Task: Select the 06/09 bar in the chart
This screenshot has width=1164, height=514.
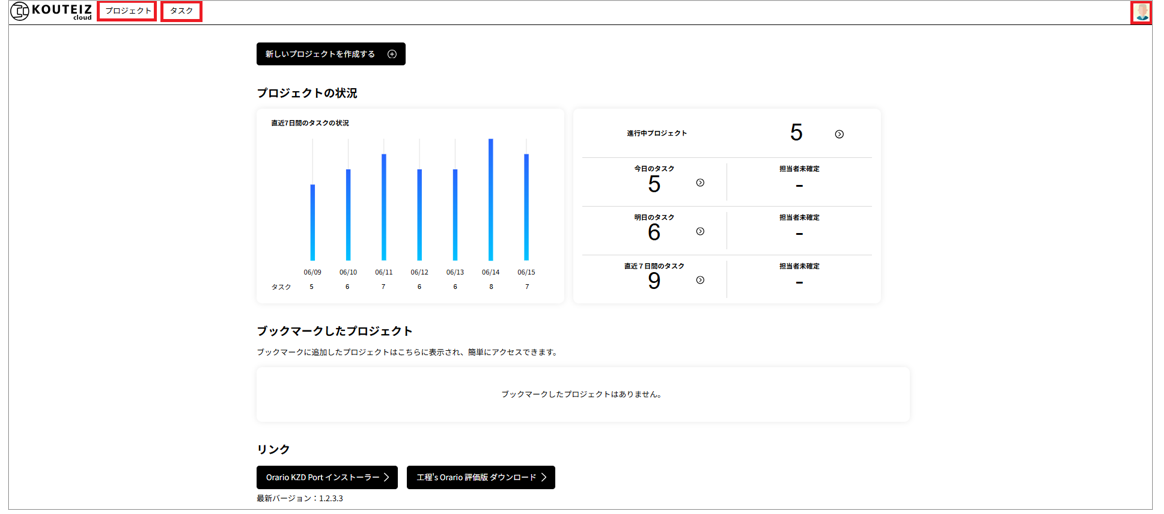Action: (x=313, y=222)
